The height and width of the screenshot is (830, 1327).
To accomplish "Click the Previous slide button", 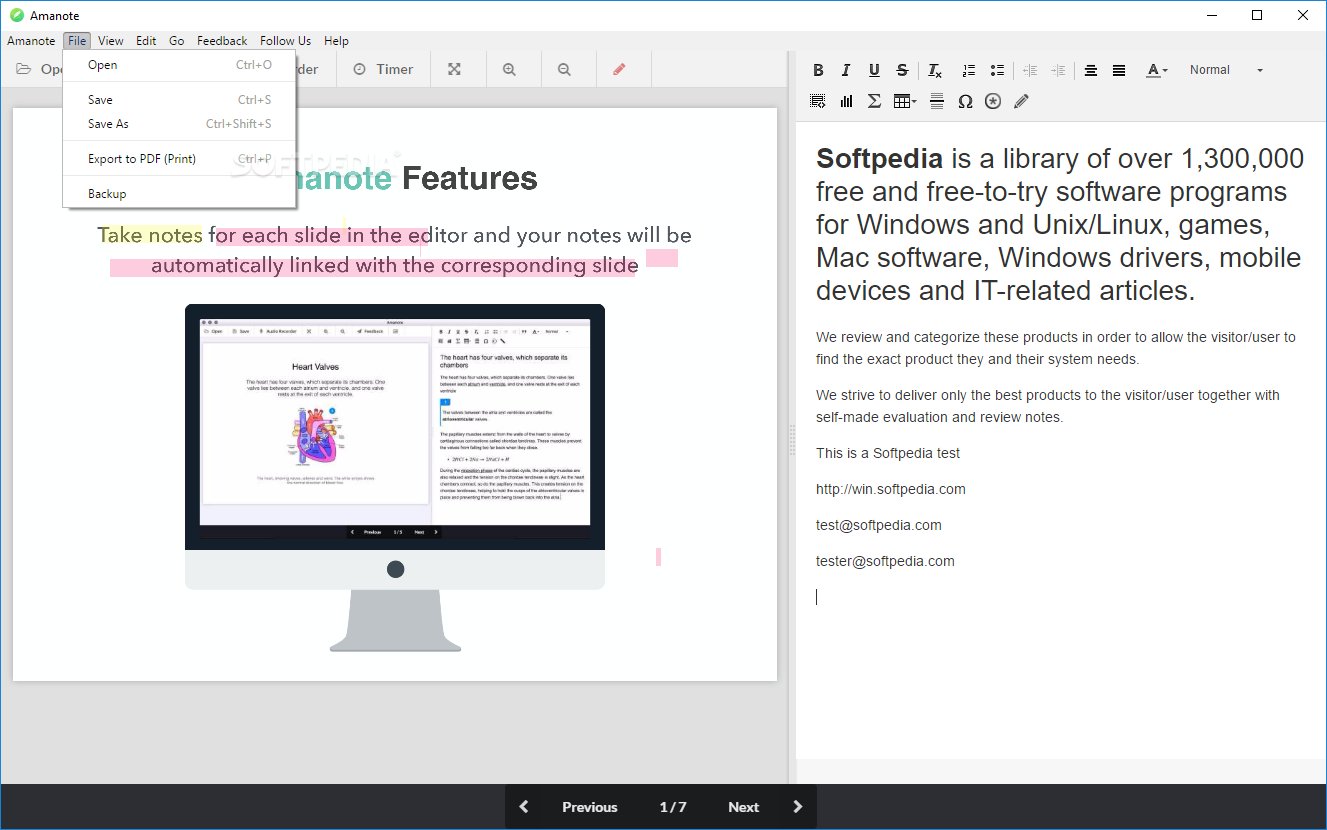I will point(589,807).
